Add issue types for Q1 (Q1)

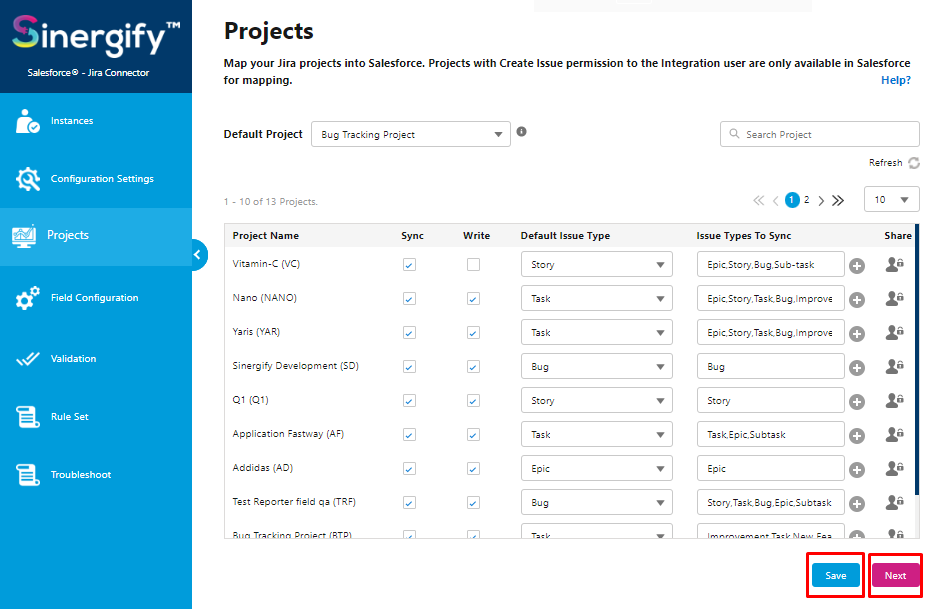click(857, 402)
